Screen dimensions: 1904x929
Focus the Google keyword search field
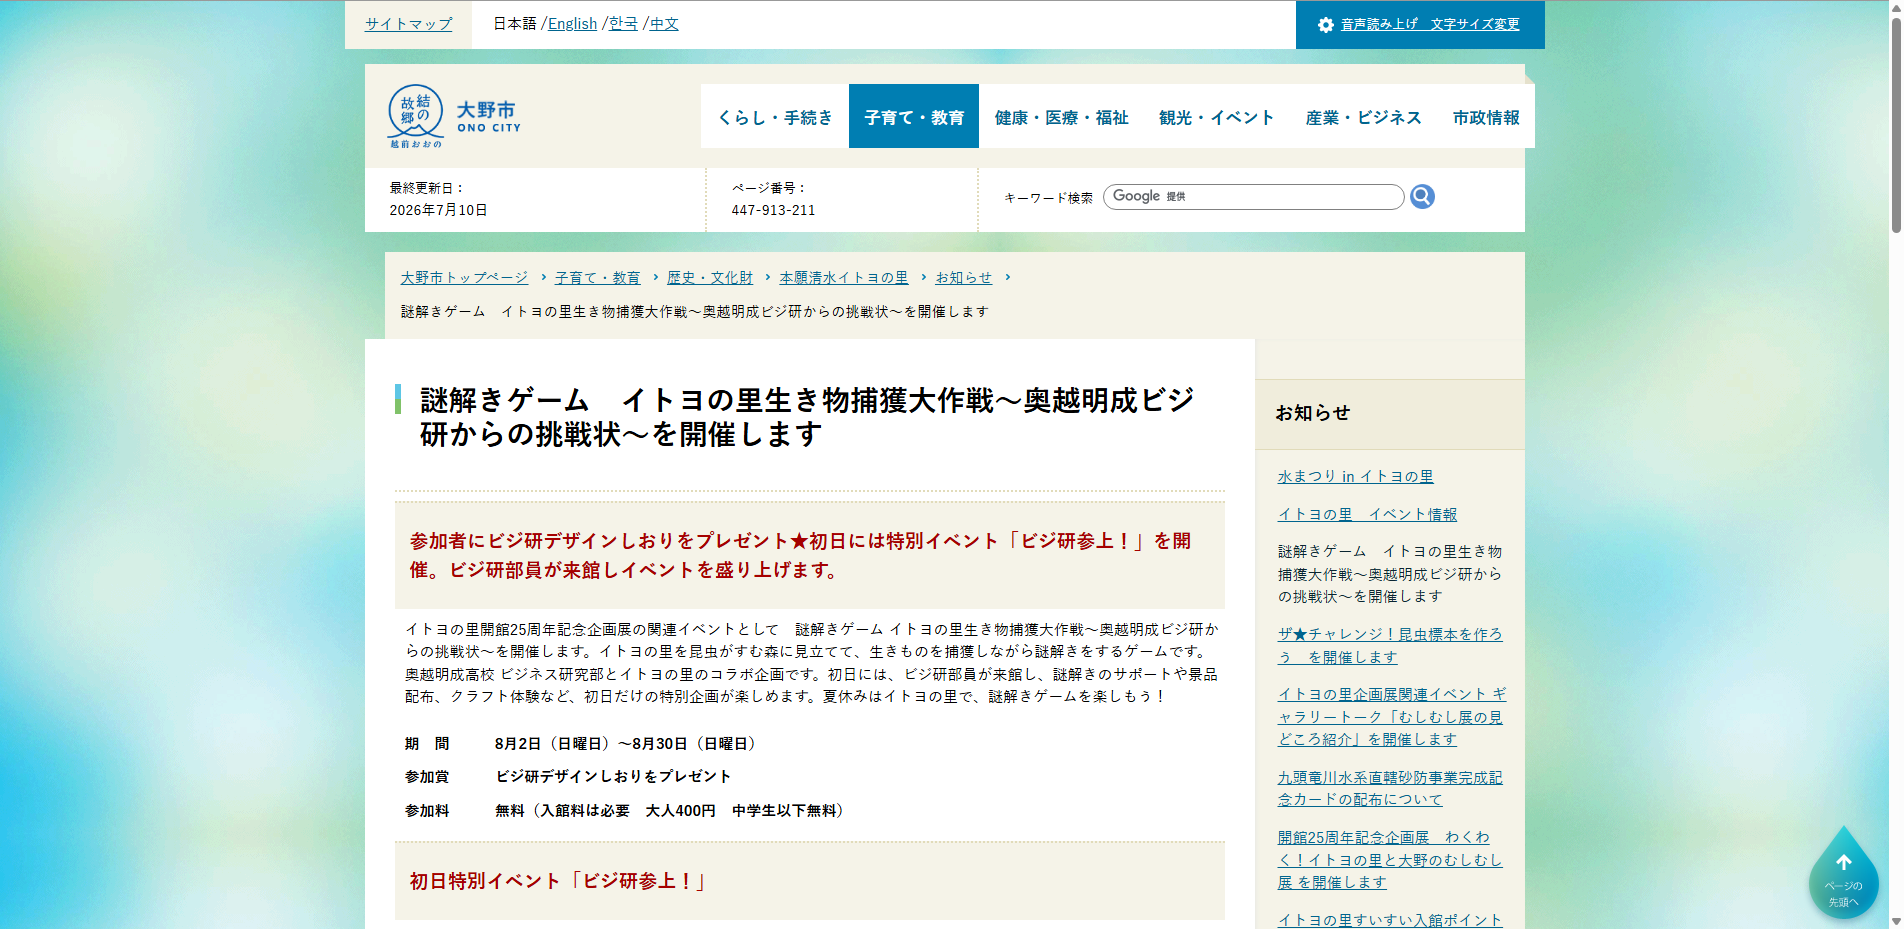(1253, 197)
